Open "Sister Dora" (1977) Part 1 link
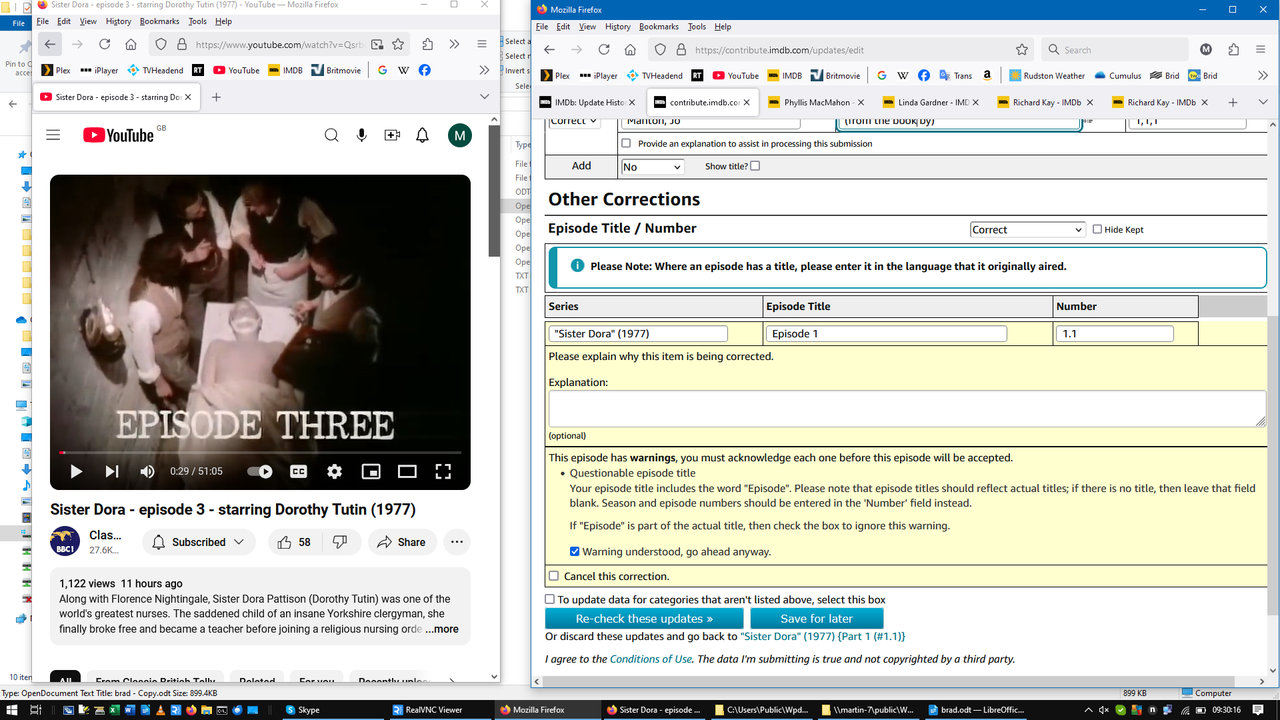 [823, 636]
